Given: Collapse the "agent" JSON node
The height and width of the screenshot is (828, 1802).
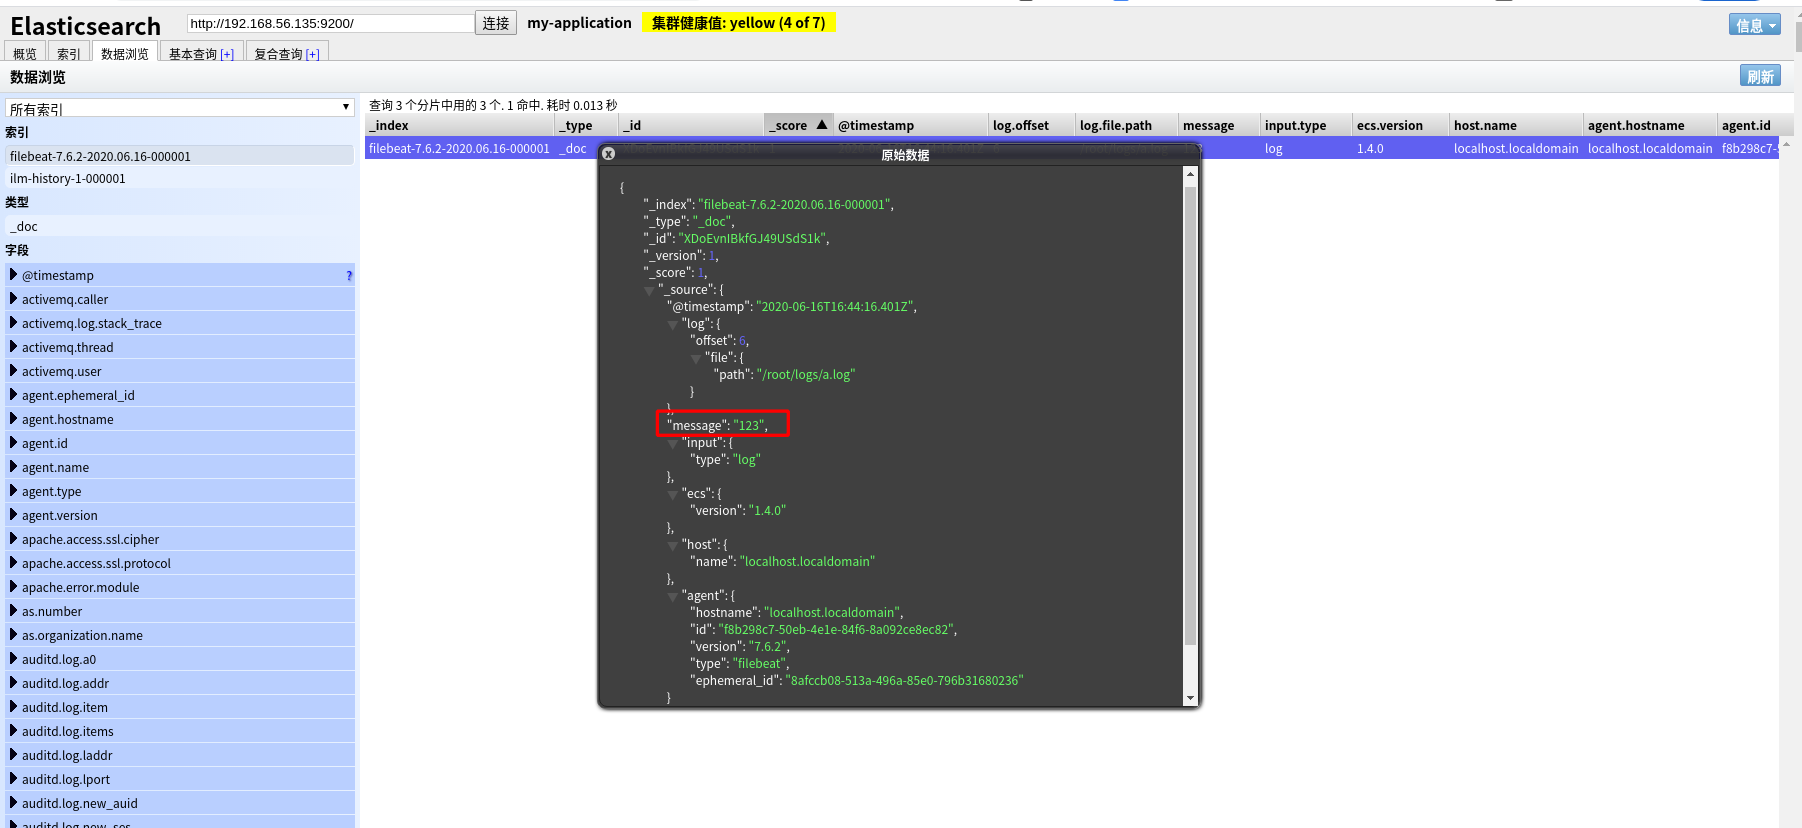Looking at the screenshot, I should click(673, 597).
